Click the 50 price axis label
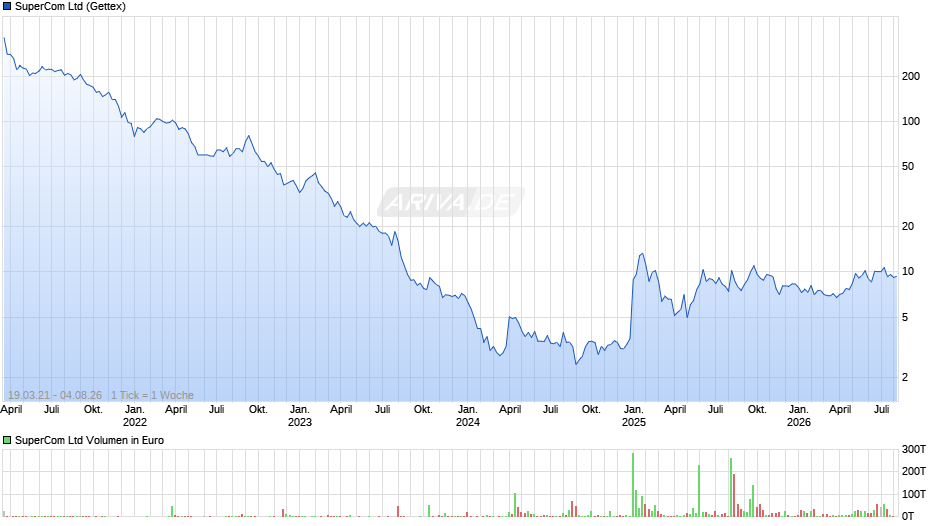This screenshot has height=526, width=940. tap(908, 166)
